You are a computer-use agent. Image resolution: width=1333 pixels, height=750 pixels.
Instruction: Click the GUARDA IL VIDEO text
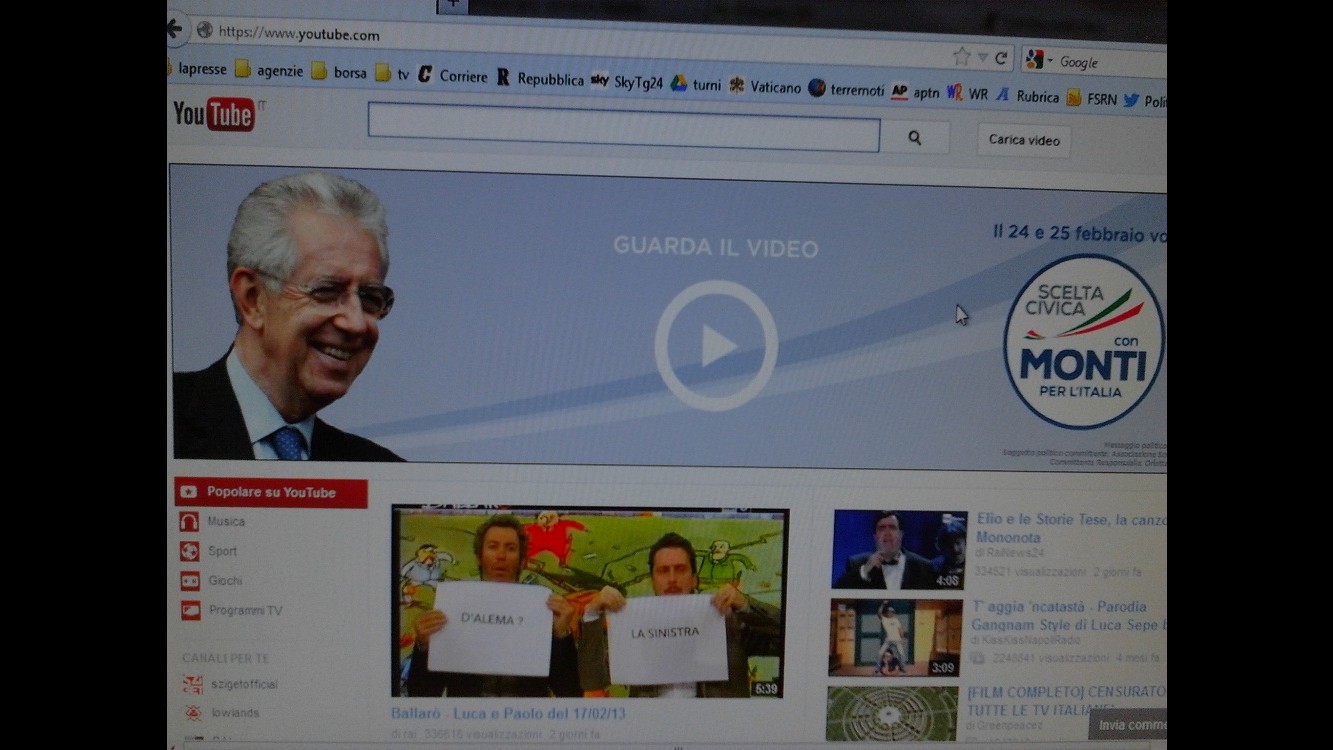point(716,246)
